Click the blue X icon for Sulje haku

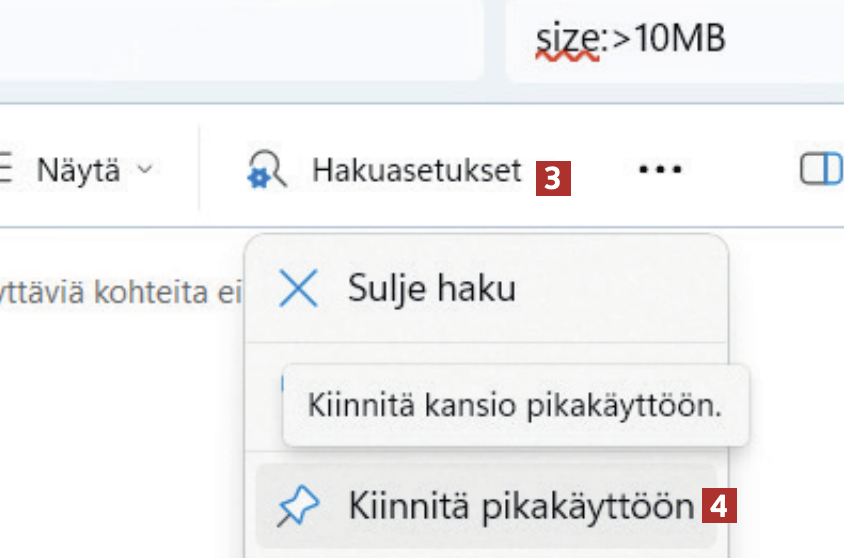[297, 289]
